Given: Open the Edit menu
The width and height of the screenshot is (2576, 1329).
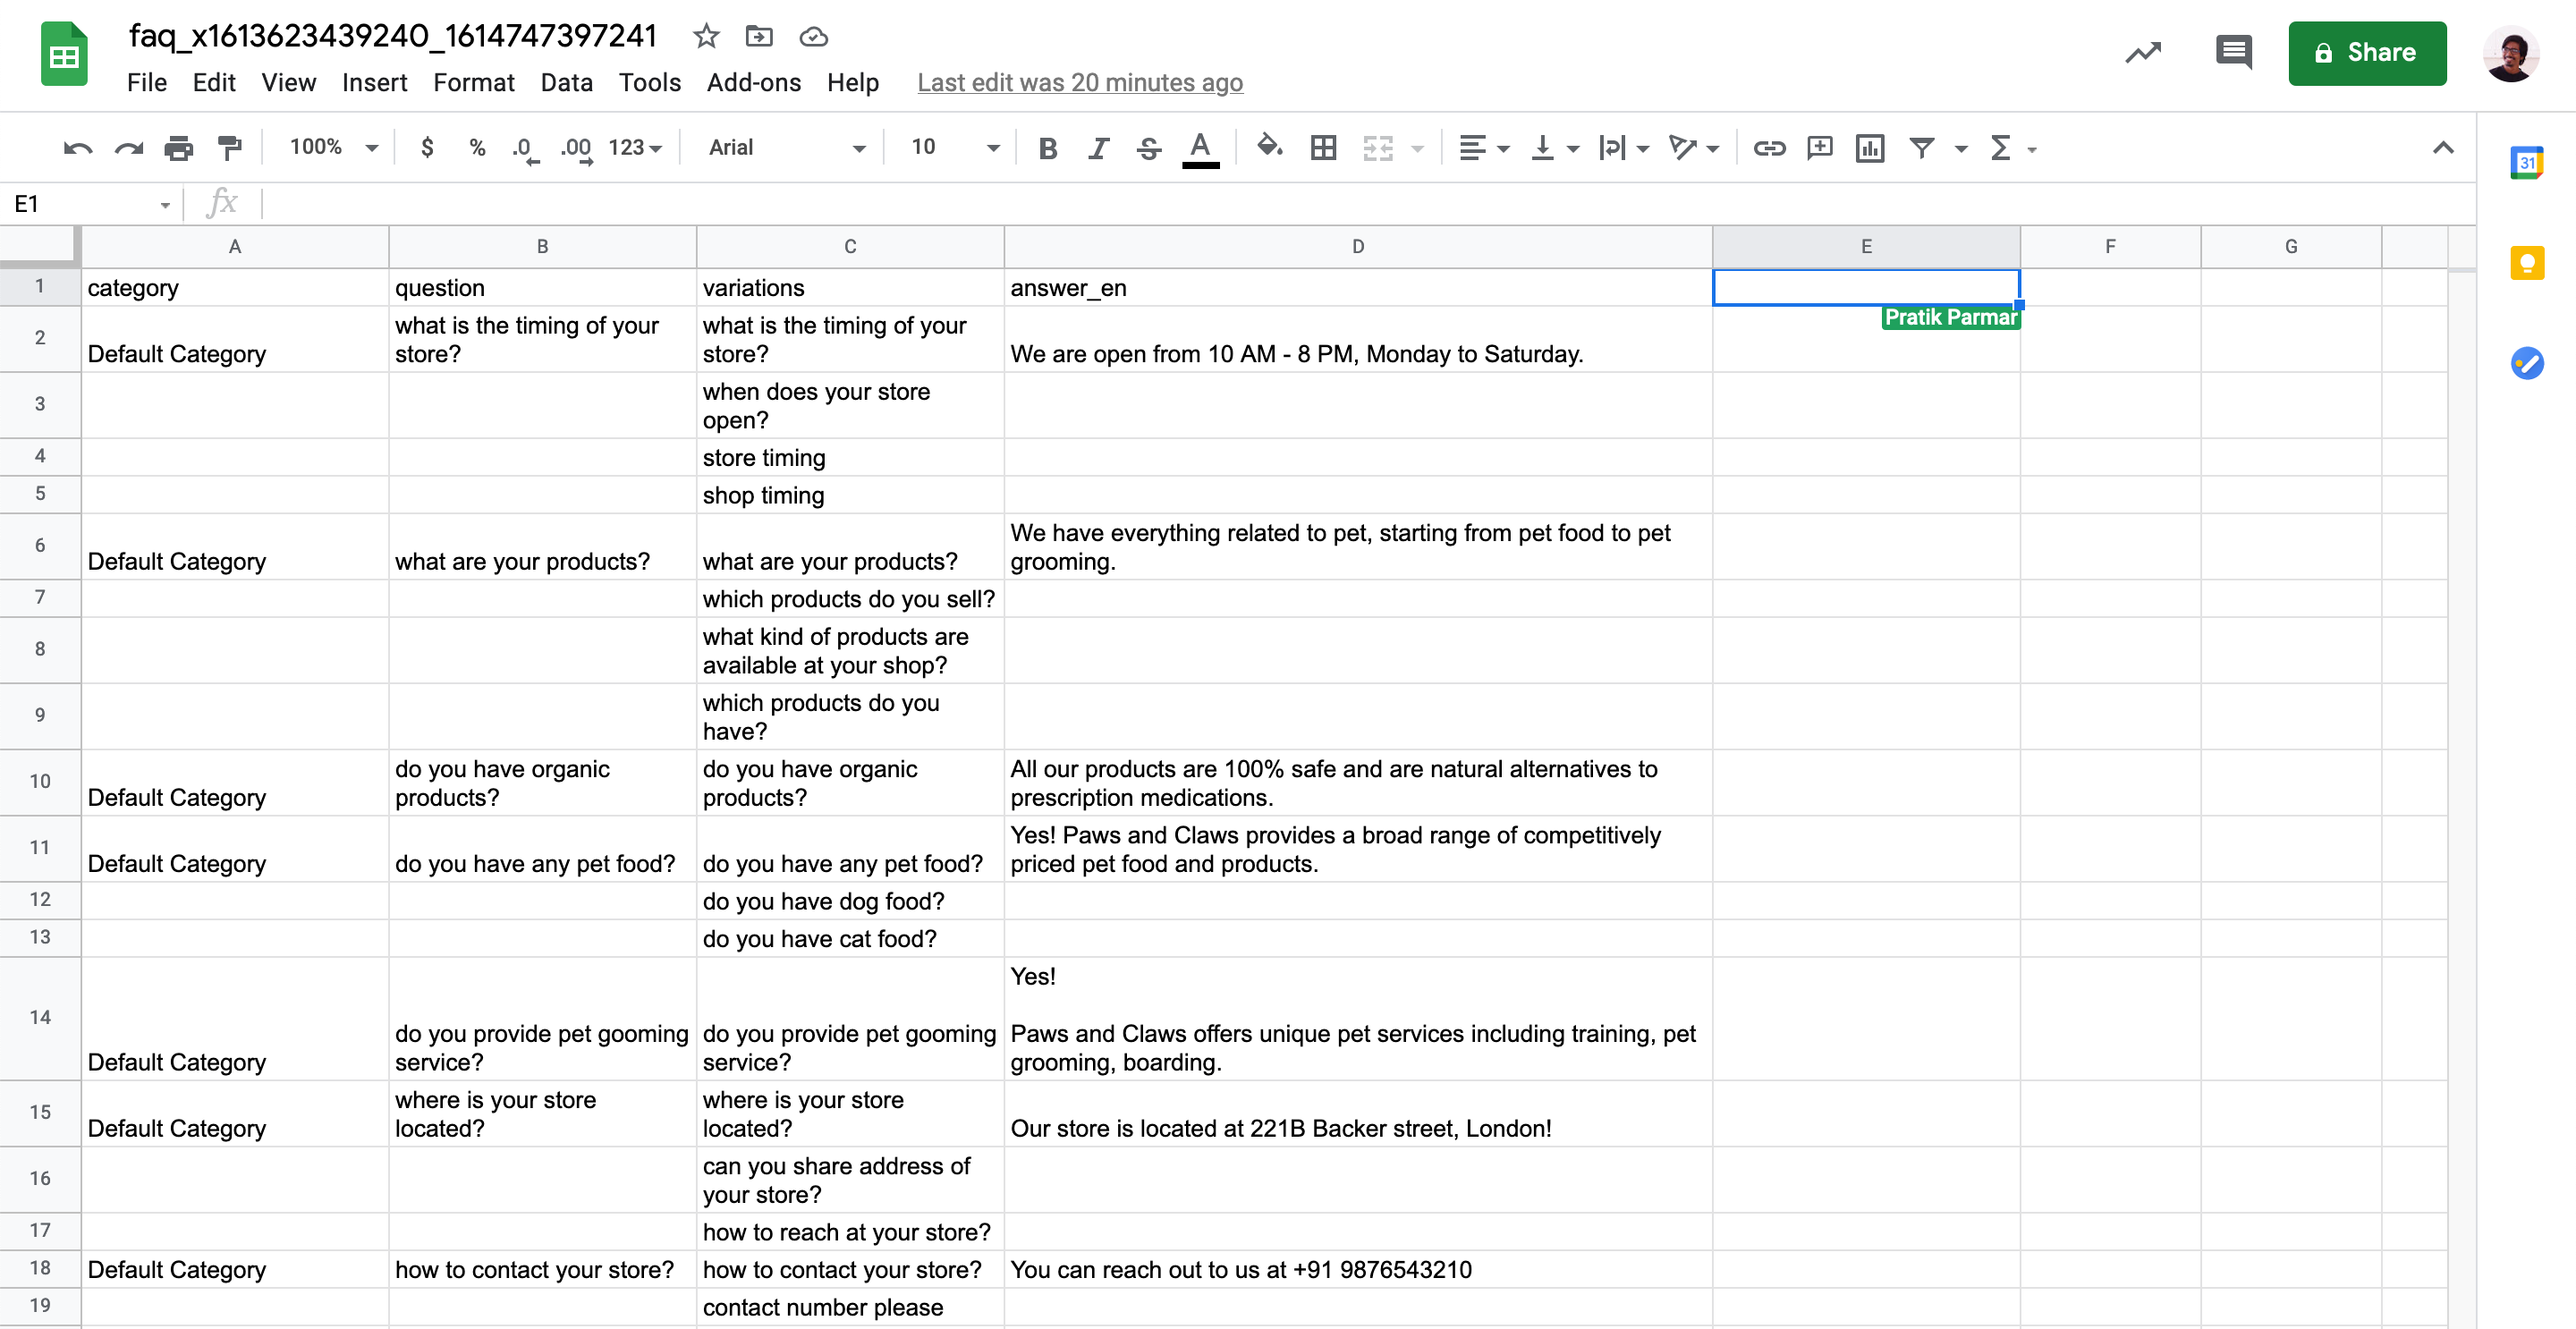Looking at the screenshot, I should [x=214, y=82].
